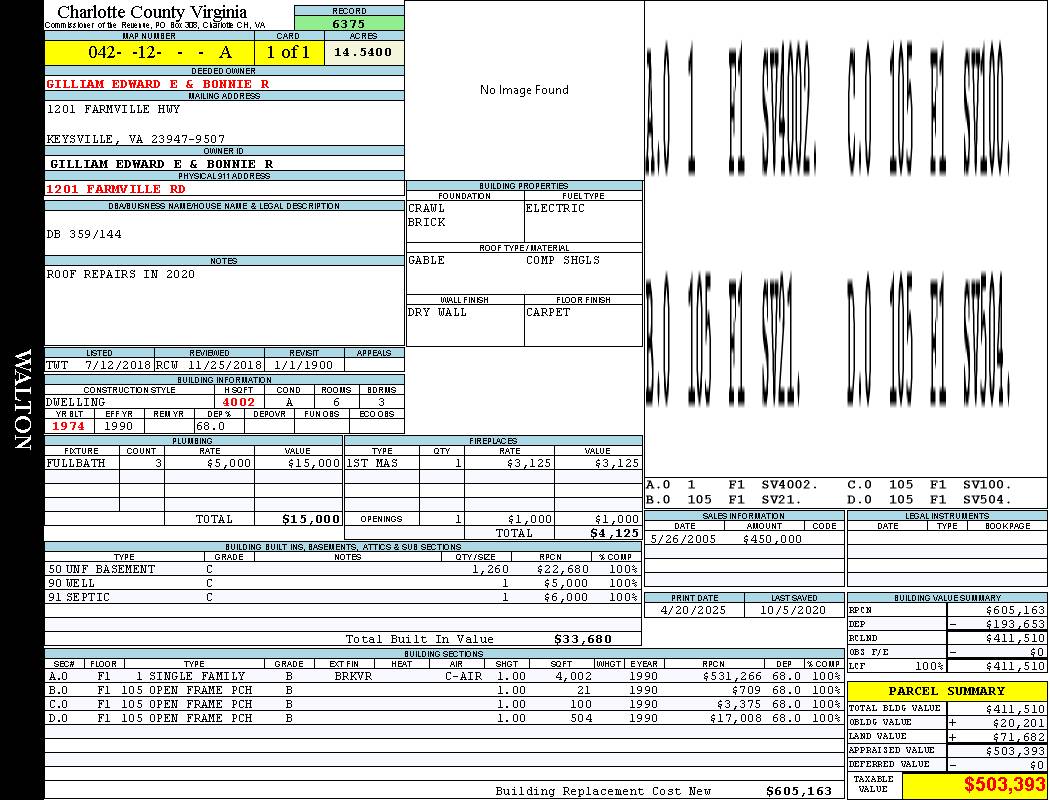
Task: Click section C.0 SQFT value 100
Action: [x=581, y=704]
